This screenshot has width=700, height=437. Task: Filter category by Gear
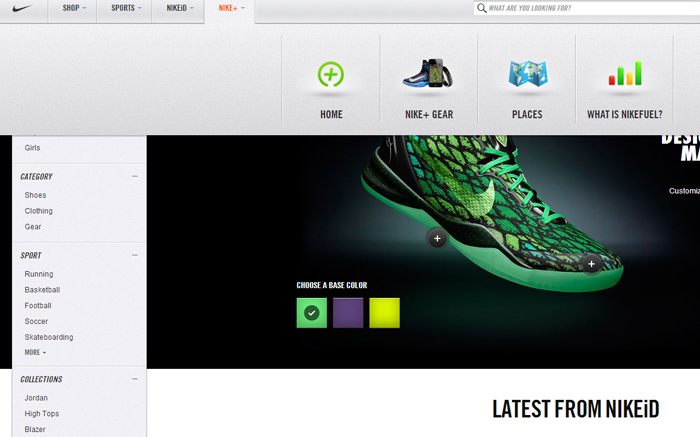[33, 227]
